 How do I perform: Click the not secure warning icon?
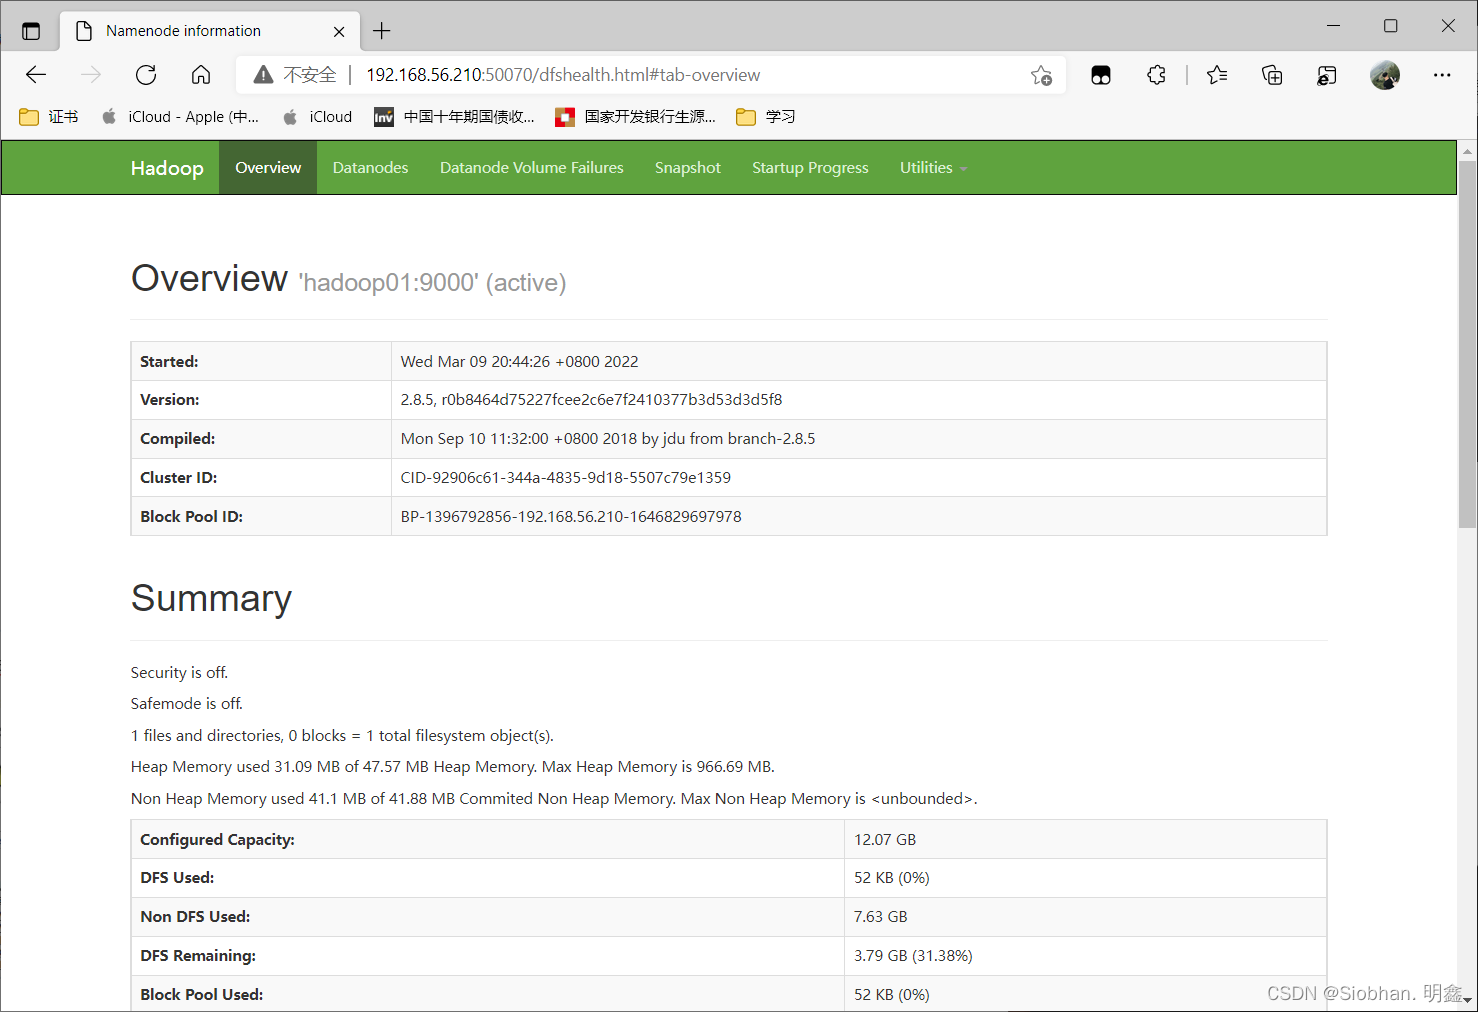[264, 75]
